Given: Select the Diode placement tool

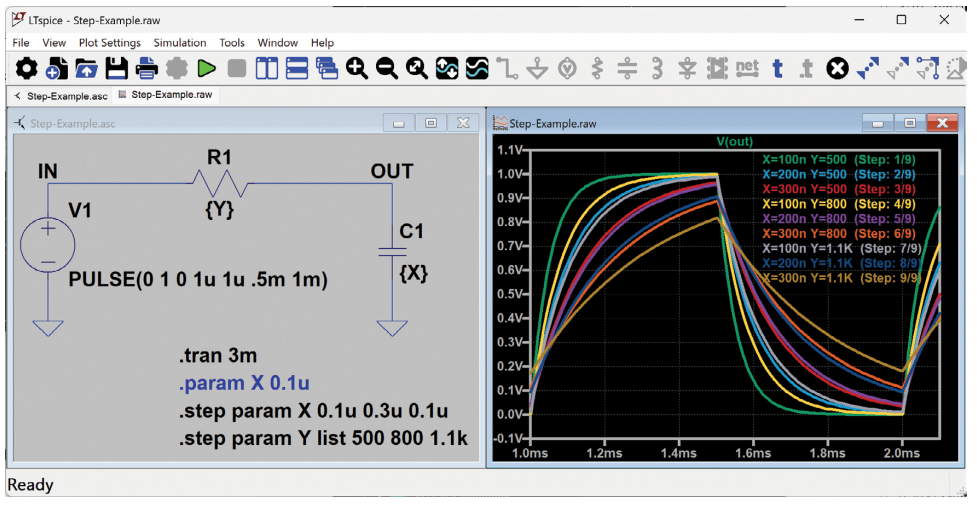Looking at the screenshot, I should (687, 68).
